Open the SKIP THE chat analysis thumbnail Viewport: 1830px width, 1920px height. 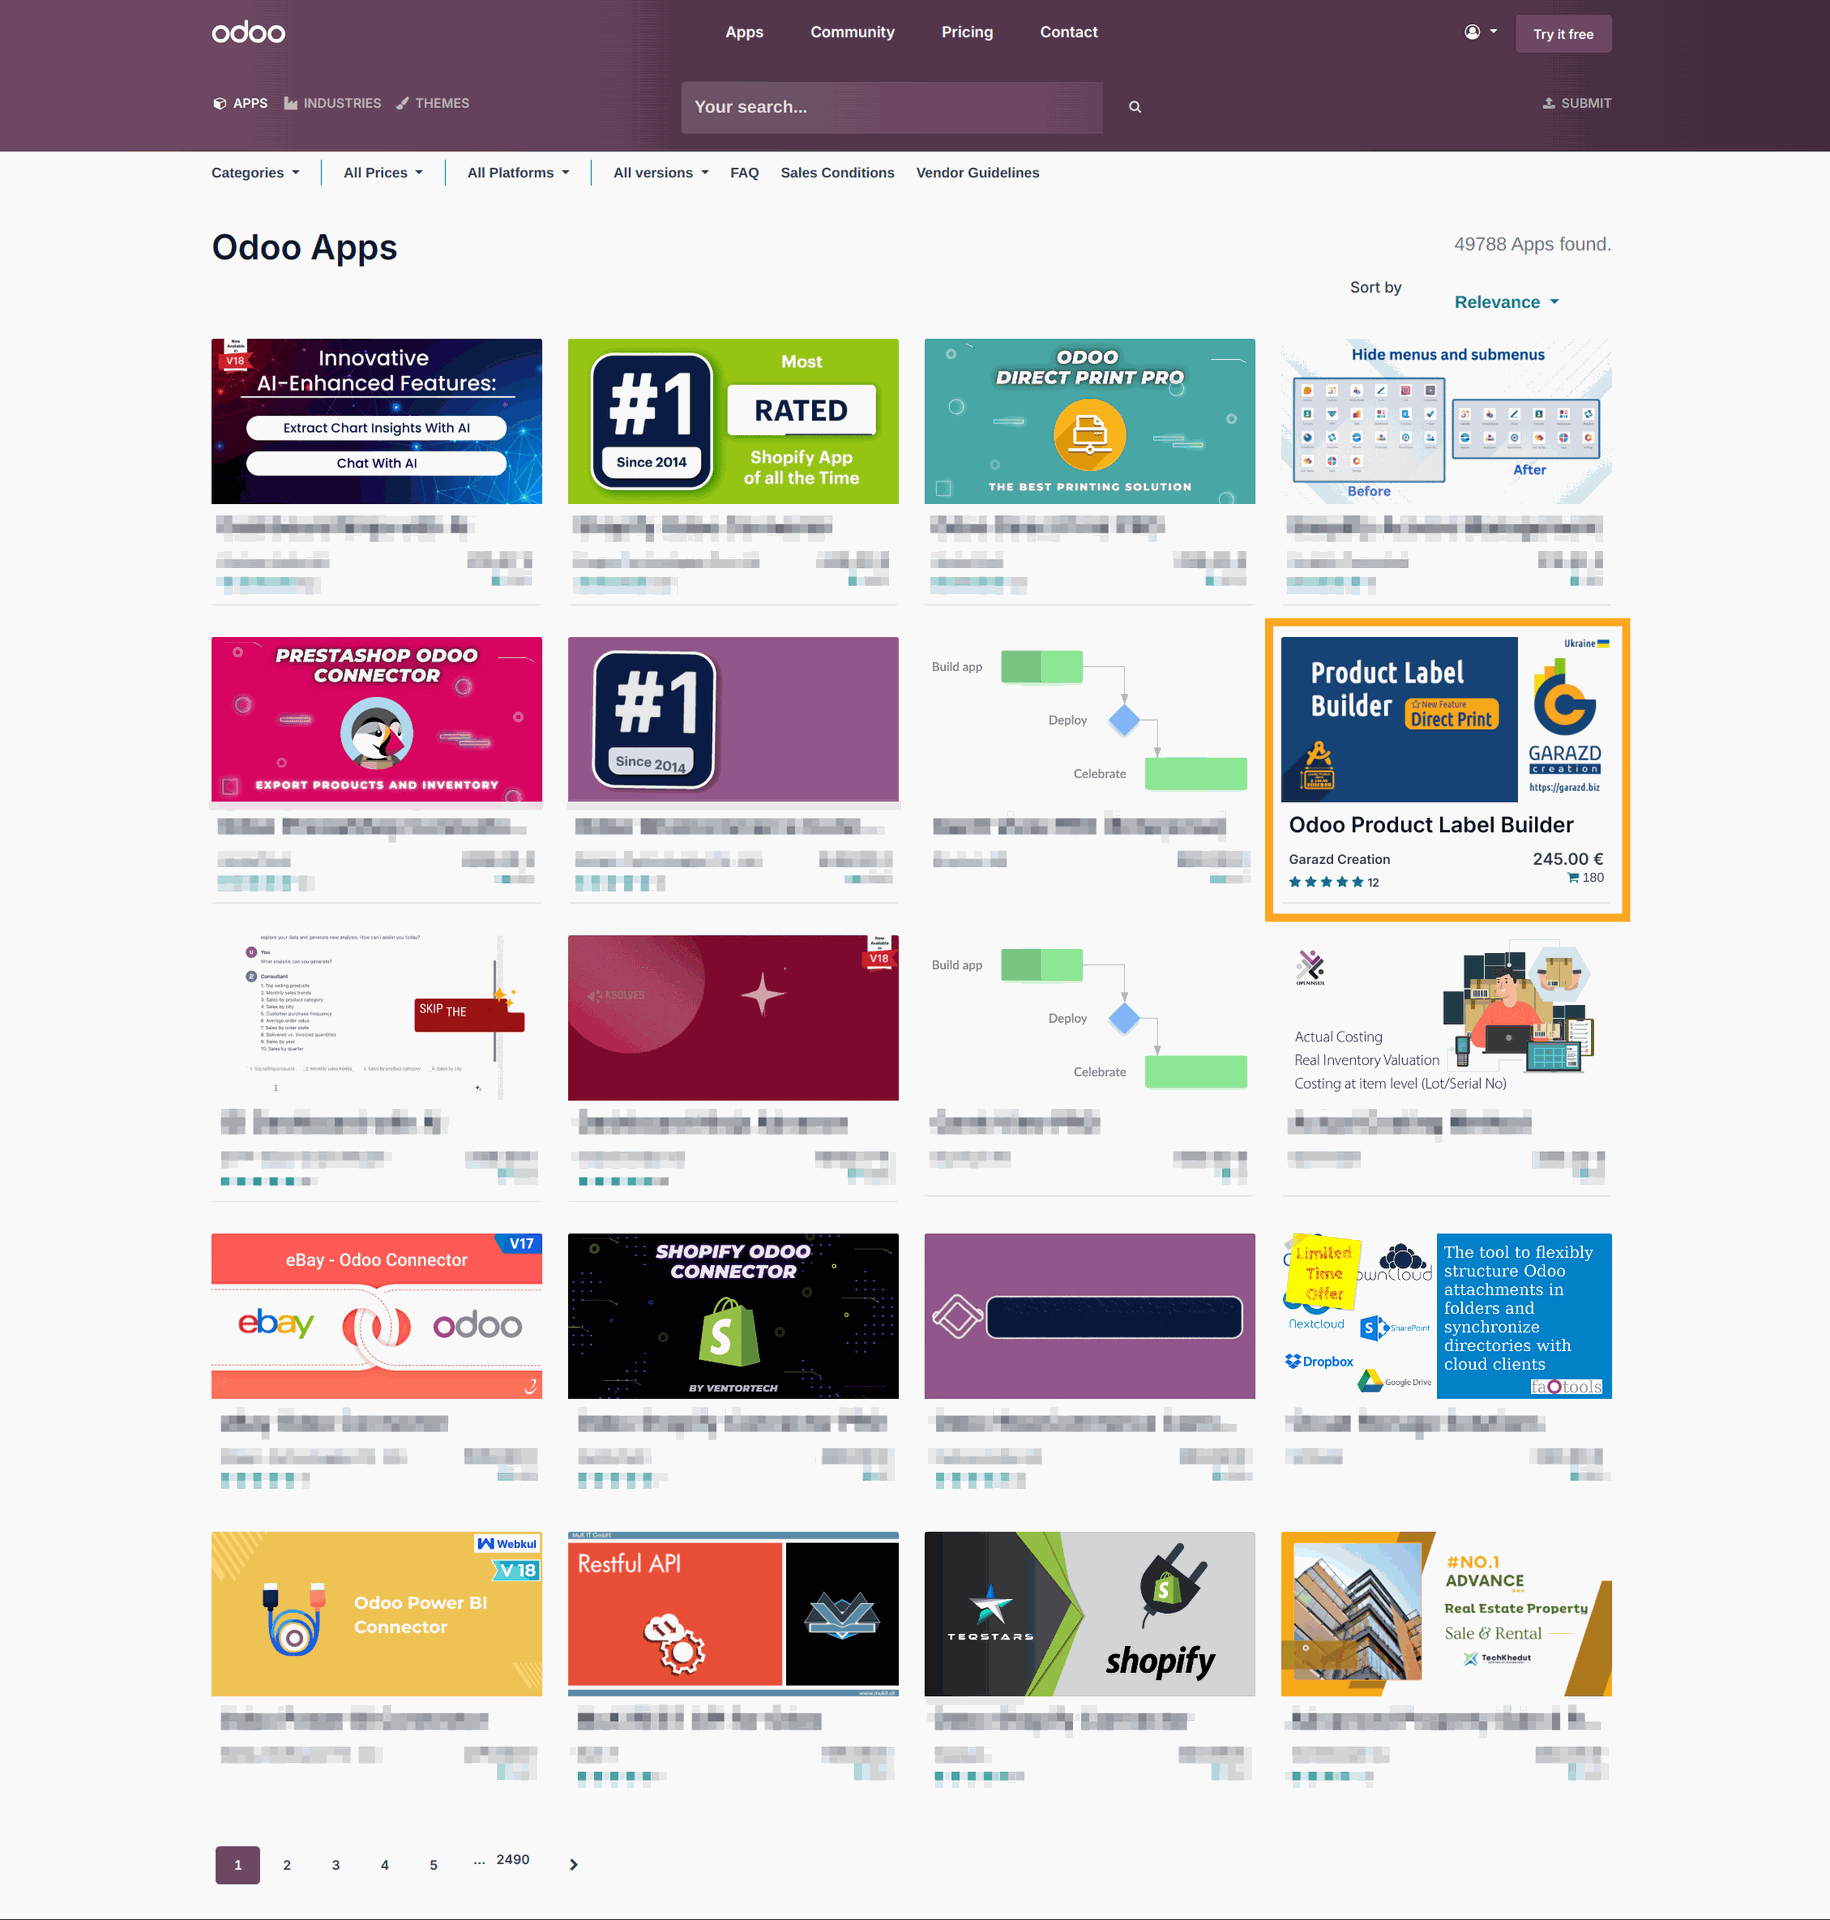(376, 1018)
